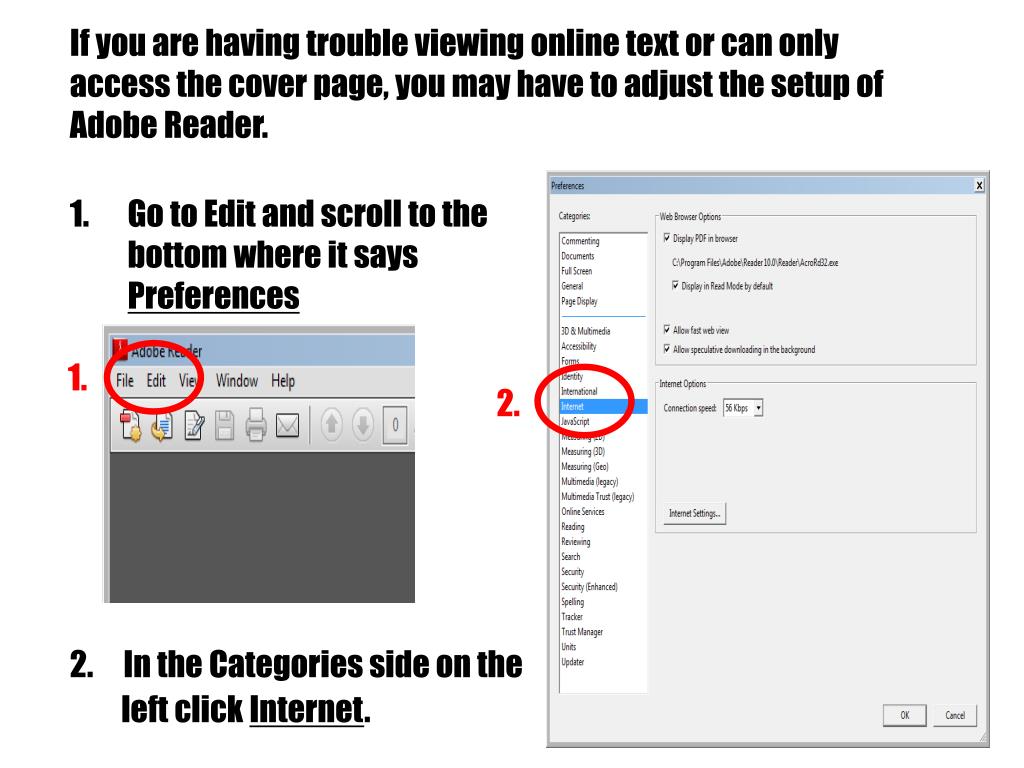Viewport: 1024px width, 768px height.
Task: Select Search category
Action: [x=571, y=556]
